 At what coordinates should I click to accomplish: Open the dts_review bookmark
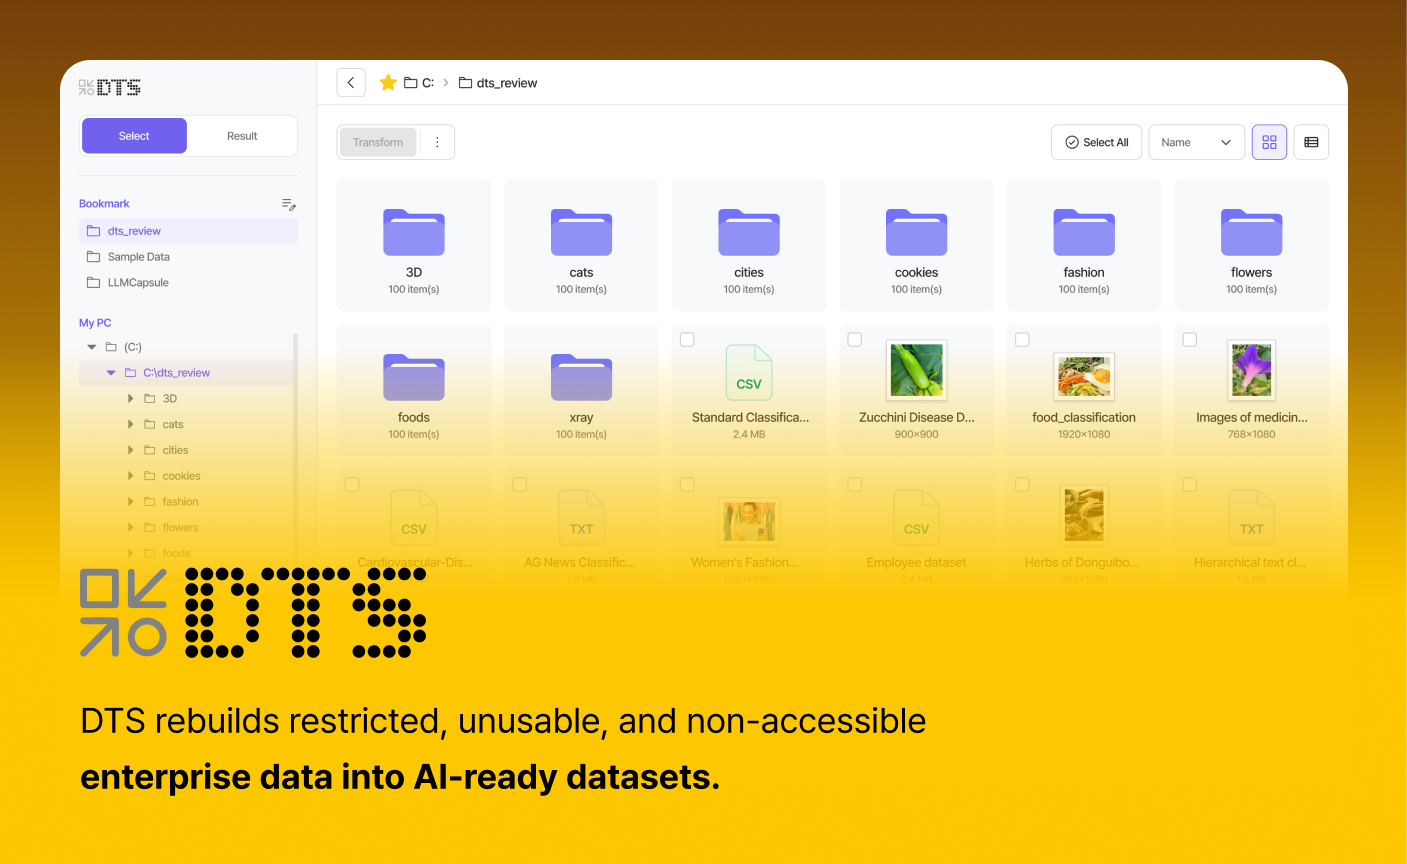coord(188,231)
